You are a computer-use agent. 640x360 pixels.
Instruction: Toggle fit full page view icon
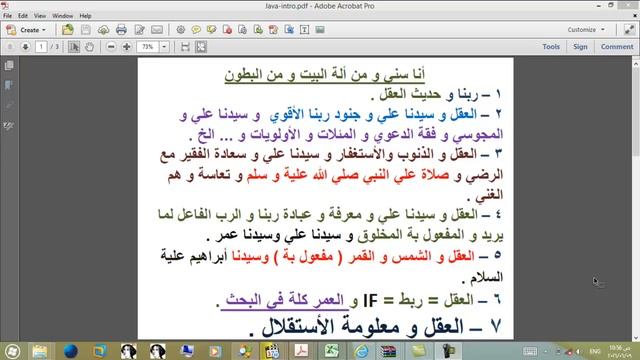click(201, 47)
